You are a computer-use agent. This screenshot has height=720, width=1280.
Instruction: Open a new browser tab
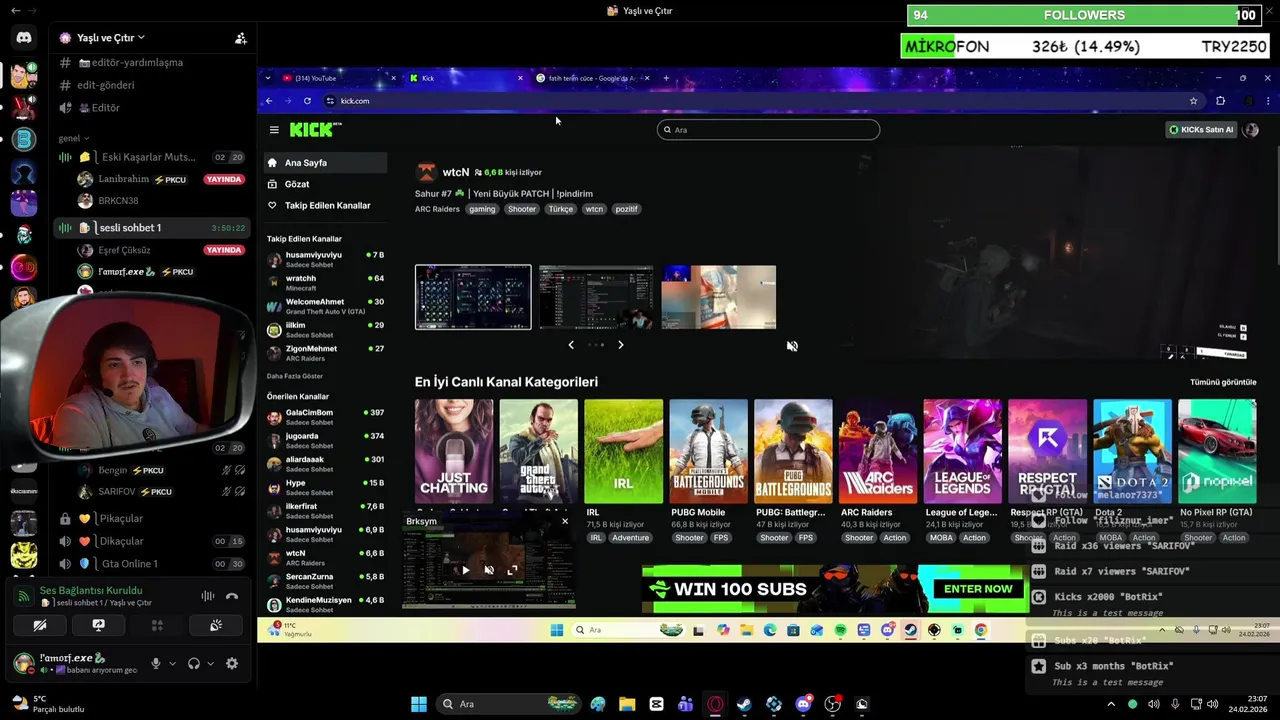(666, 78)
